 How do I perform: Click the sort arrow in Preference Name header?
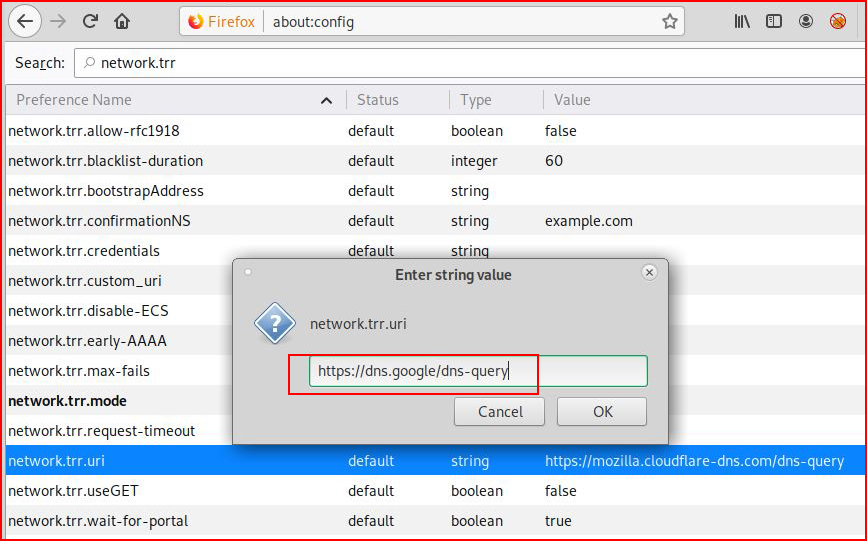point(326,101)
